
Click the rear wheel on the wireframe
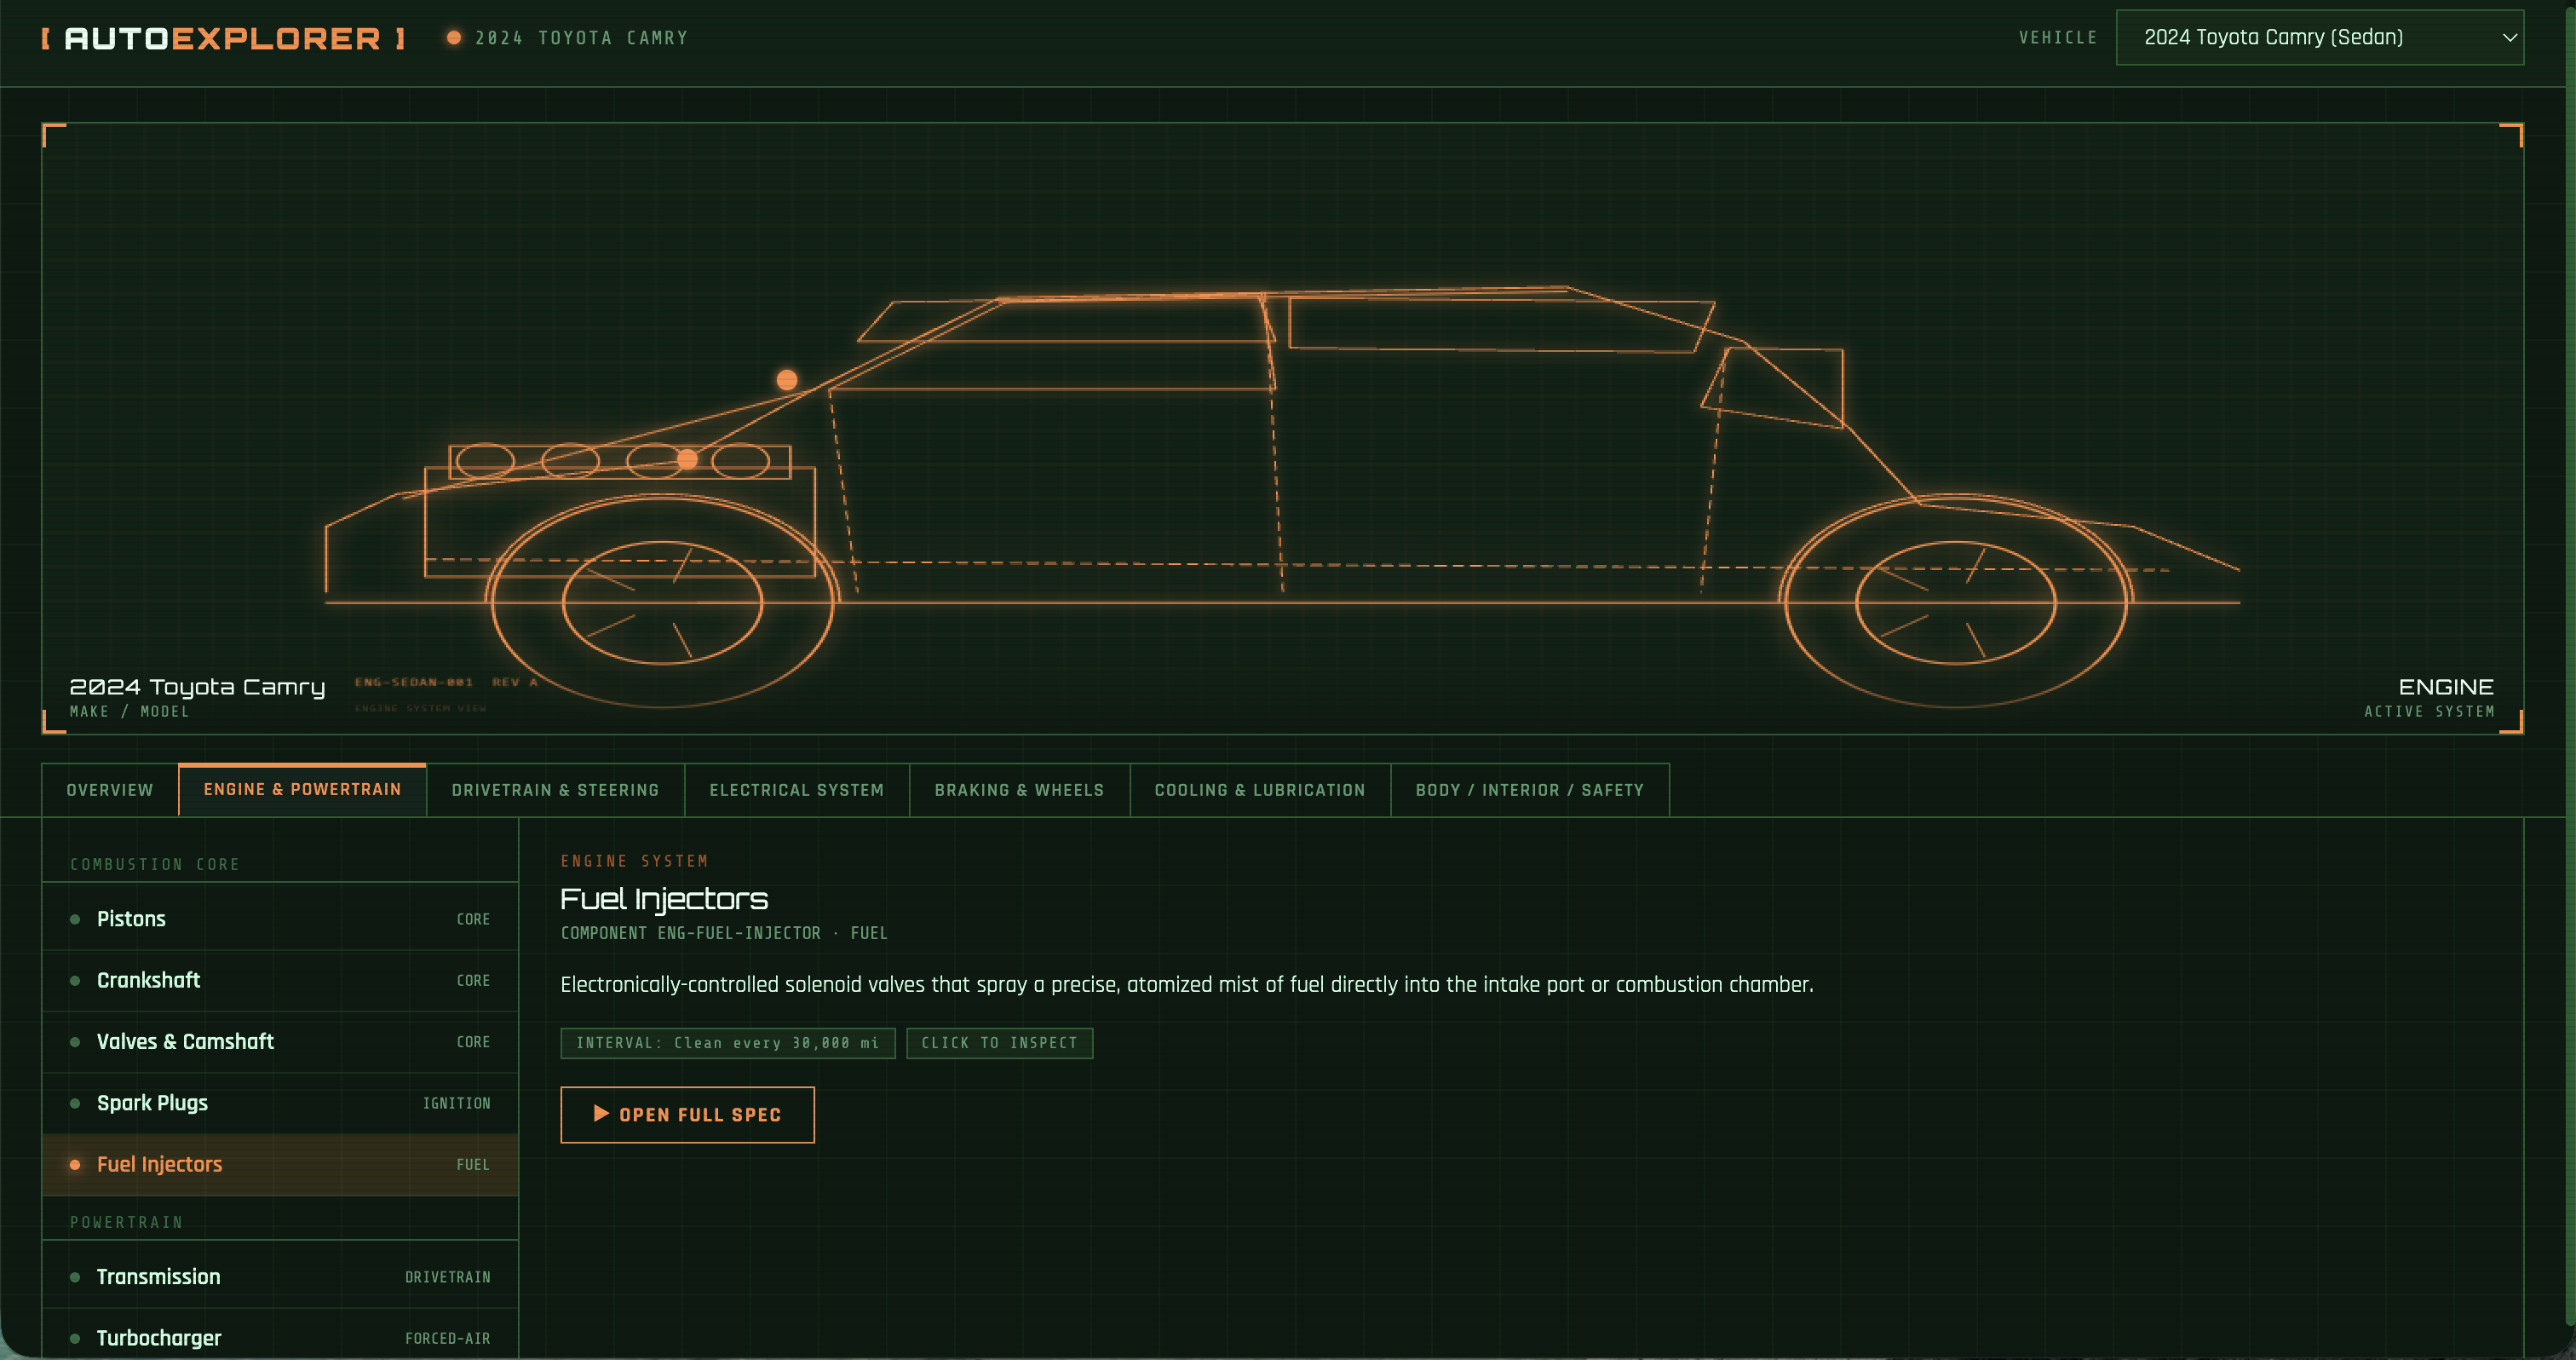click(x=1955, y=602)
